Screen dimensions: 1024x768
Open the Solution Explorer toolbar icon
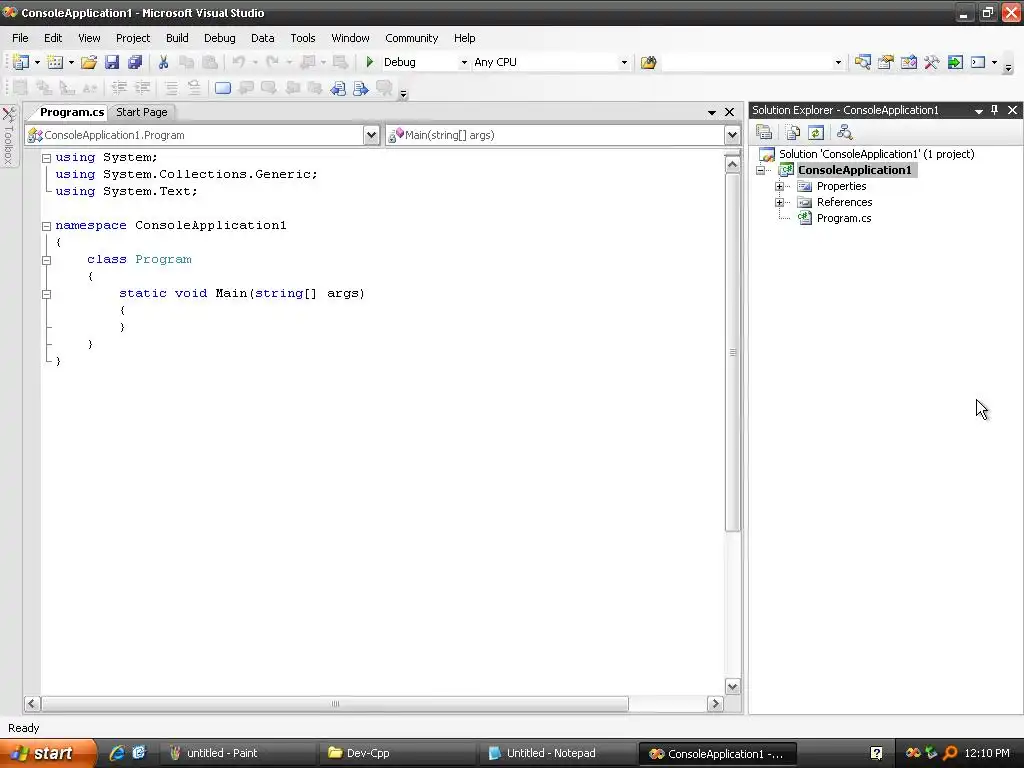(x=863, y=62)
